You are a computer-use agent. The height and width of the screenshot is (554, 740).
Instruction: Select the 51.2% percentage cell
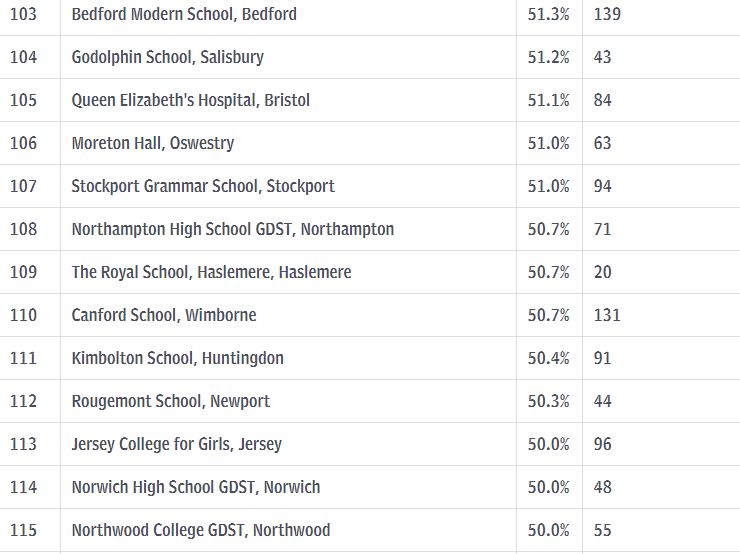548,57
